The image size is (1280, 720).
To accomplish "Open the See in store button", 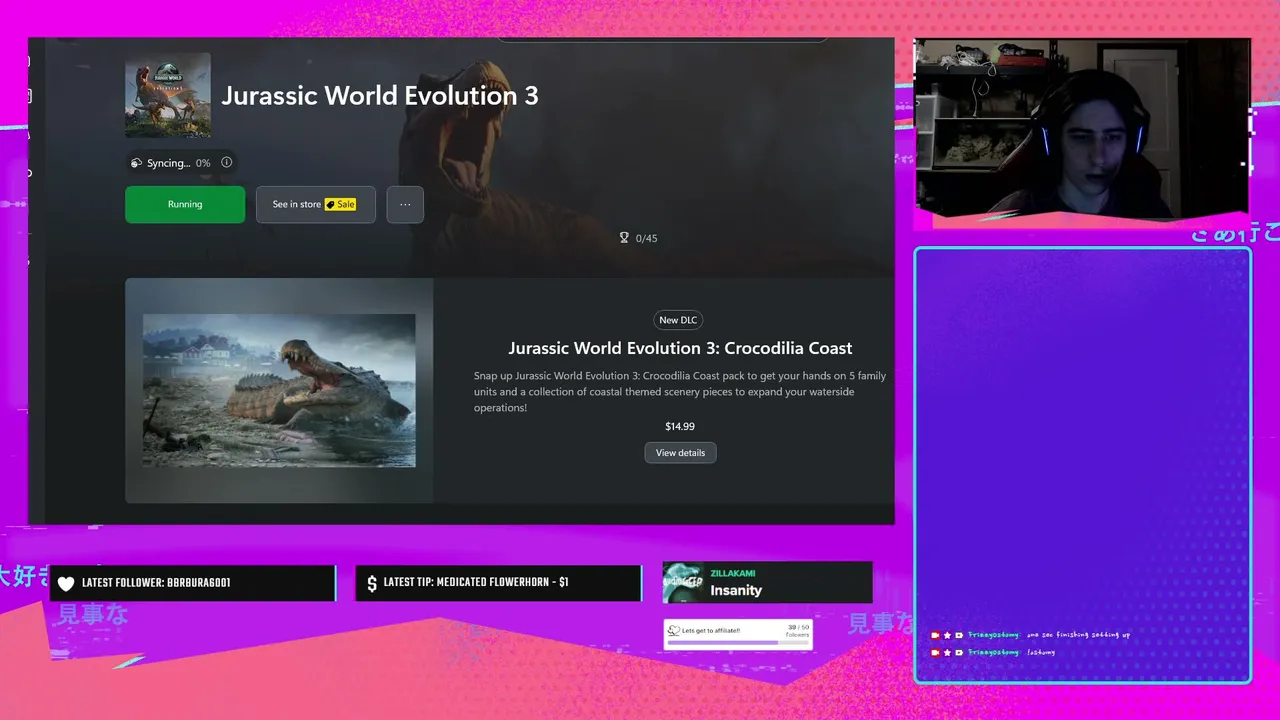I will click(x=316, y=204).
